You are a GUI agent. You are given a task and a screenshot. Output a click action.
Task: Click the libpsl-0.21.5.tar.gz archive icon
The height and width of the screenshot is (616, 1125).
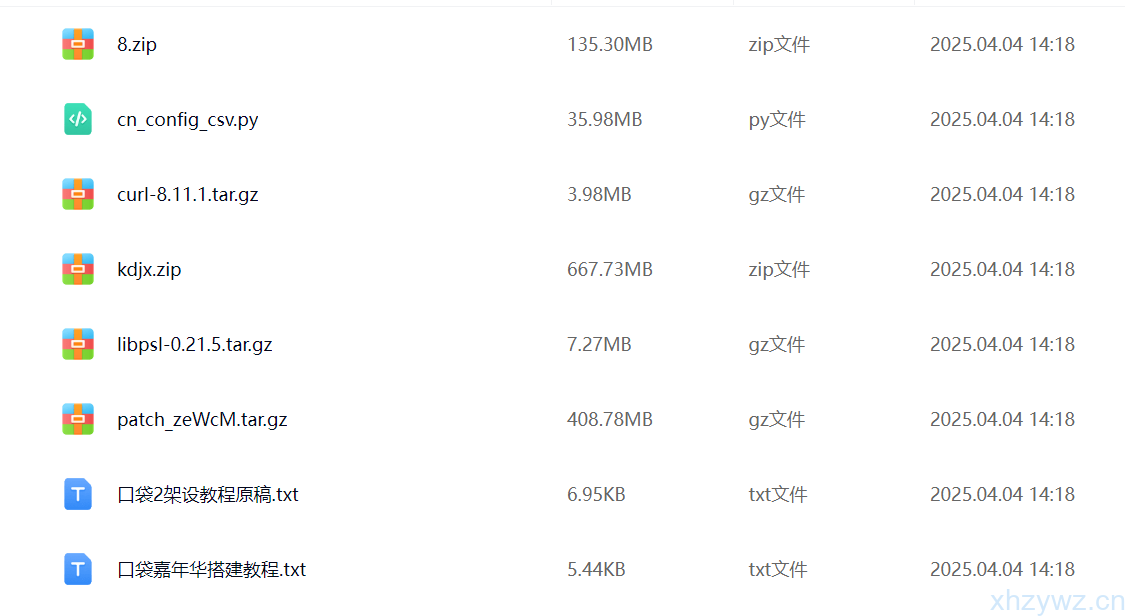click(78, 344)
